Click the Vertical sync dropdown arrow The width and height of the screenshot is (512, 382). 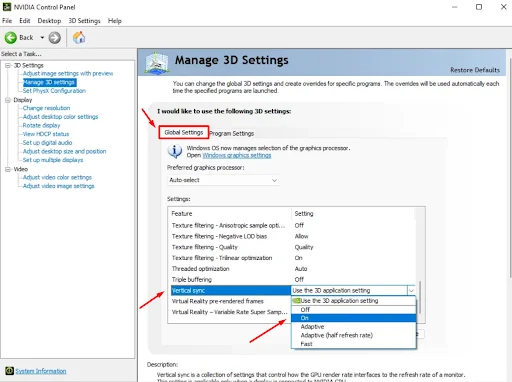click(411, 291)
